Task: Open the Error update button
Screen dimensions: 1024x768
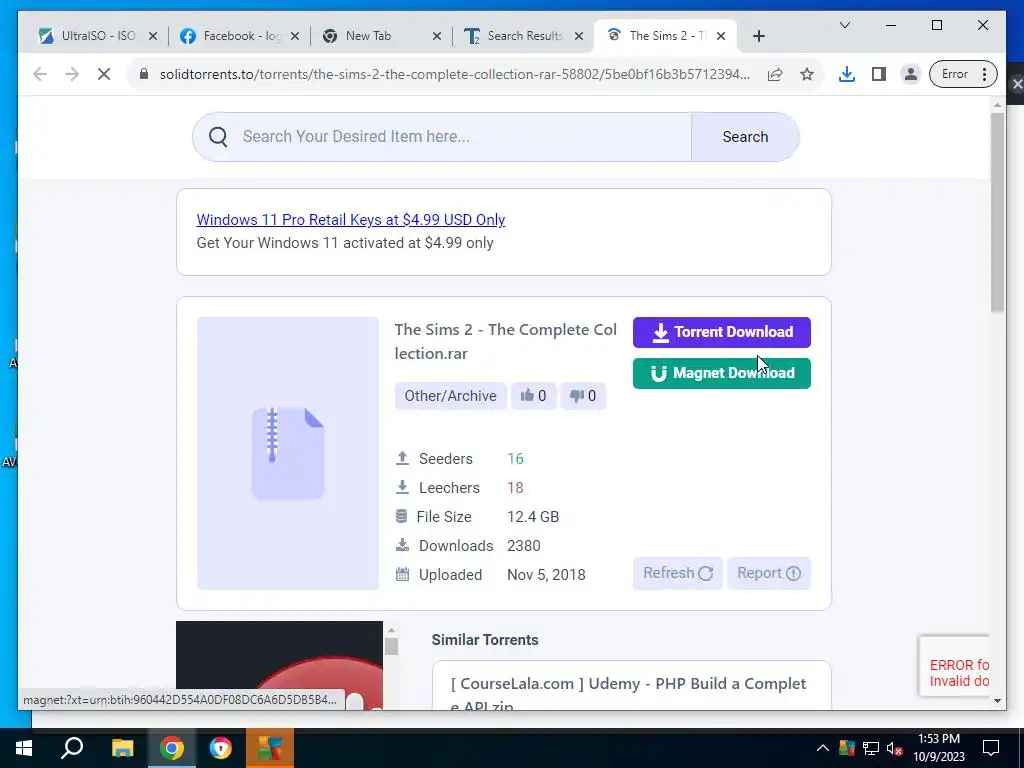Action: pyautogui.click(x=955, y=74)
